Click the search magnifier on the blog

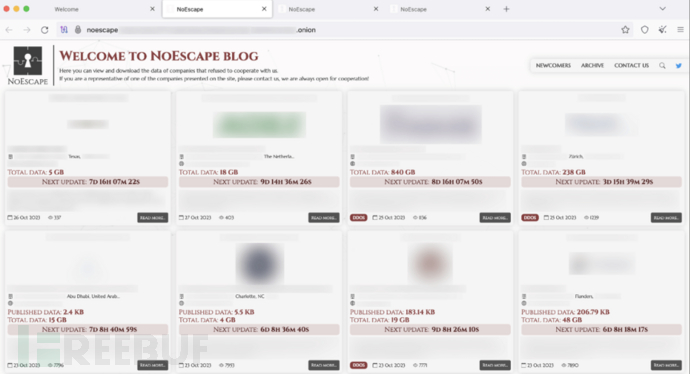point(662,66)
